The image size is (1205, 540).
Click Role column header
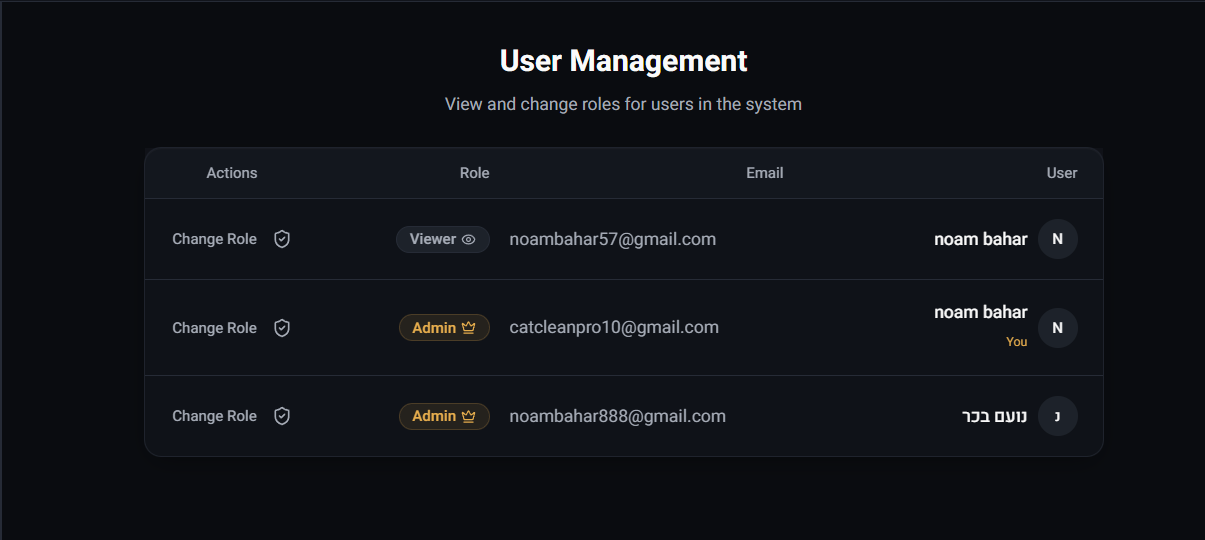(x=474, y=173)
